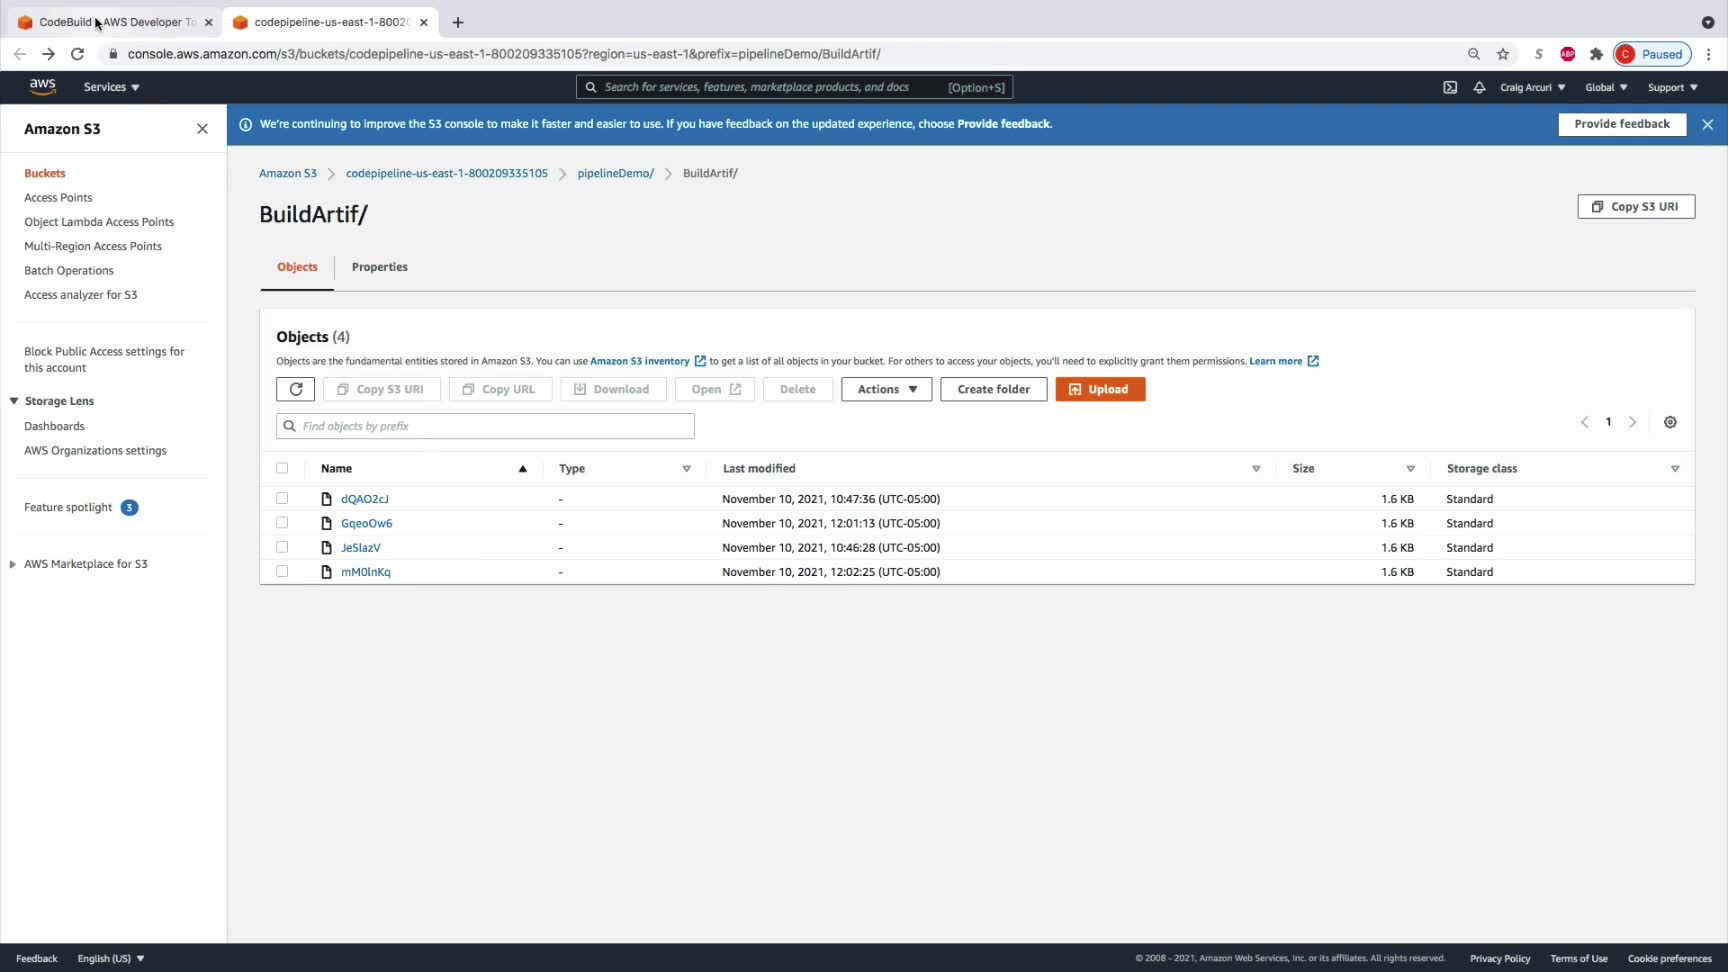
Task: Select the JeSlazV object checkbox
Action: [x=282, y=547]
